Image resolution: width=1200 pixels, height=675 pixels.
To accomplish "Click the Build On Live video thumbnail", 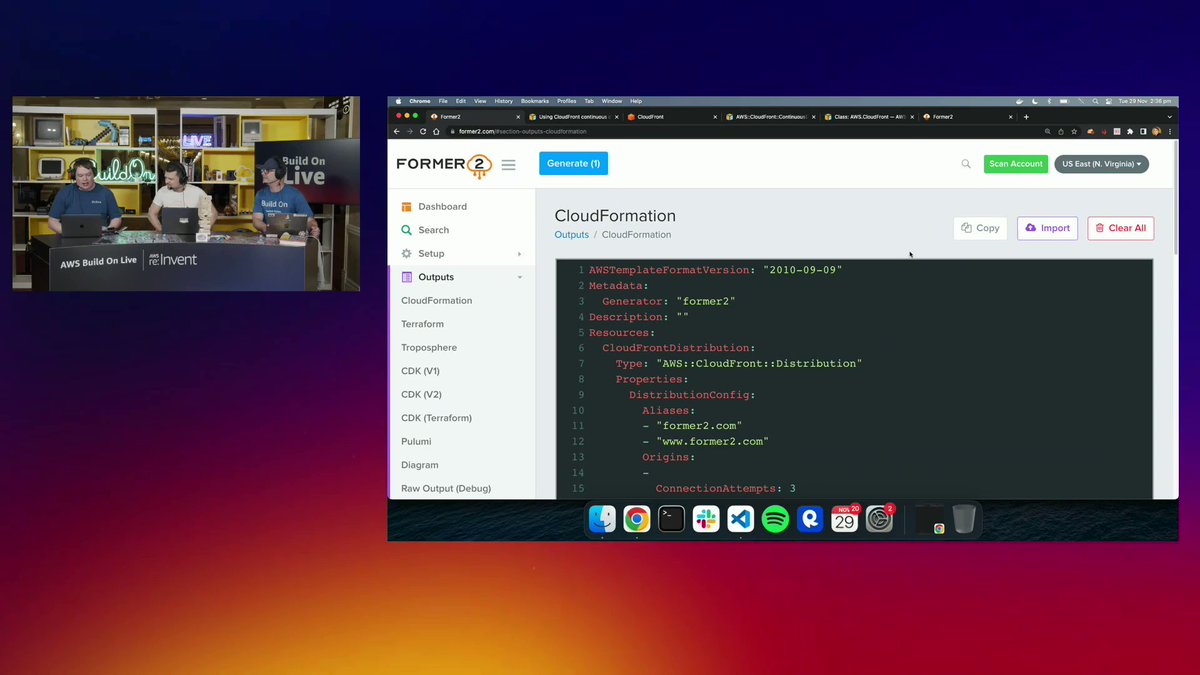I will coord(186,194).
